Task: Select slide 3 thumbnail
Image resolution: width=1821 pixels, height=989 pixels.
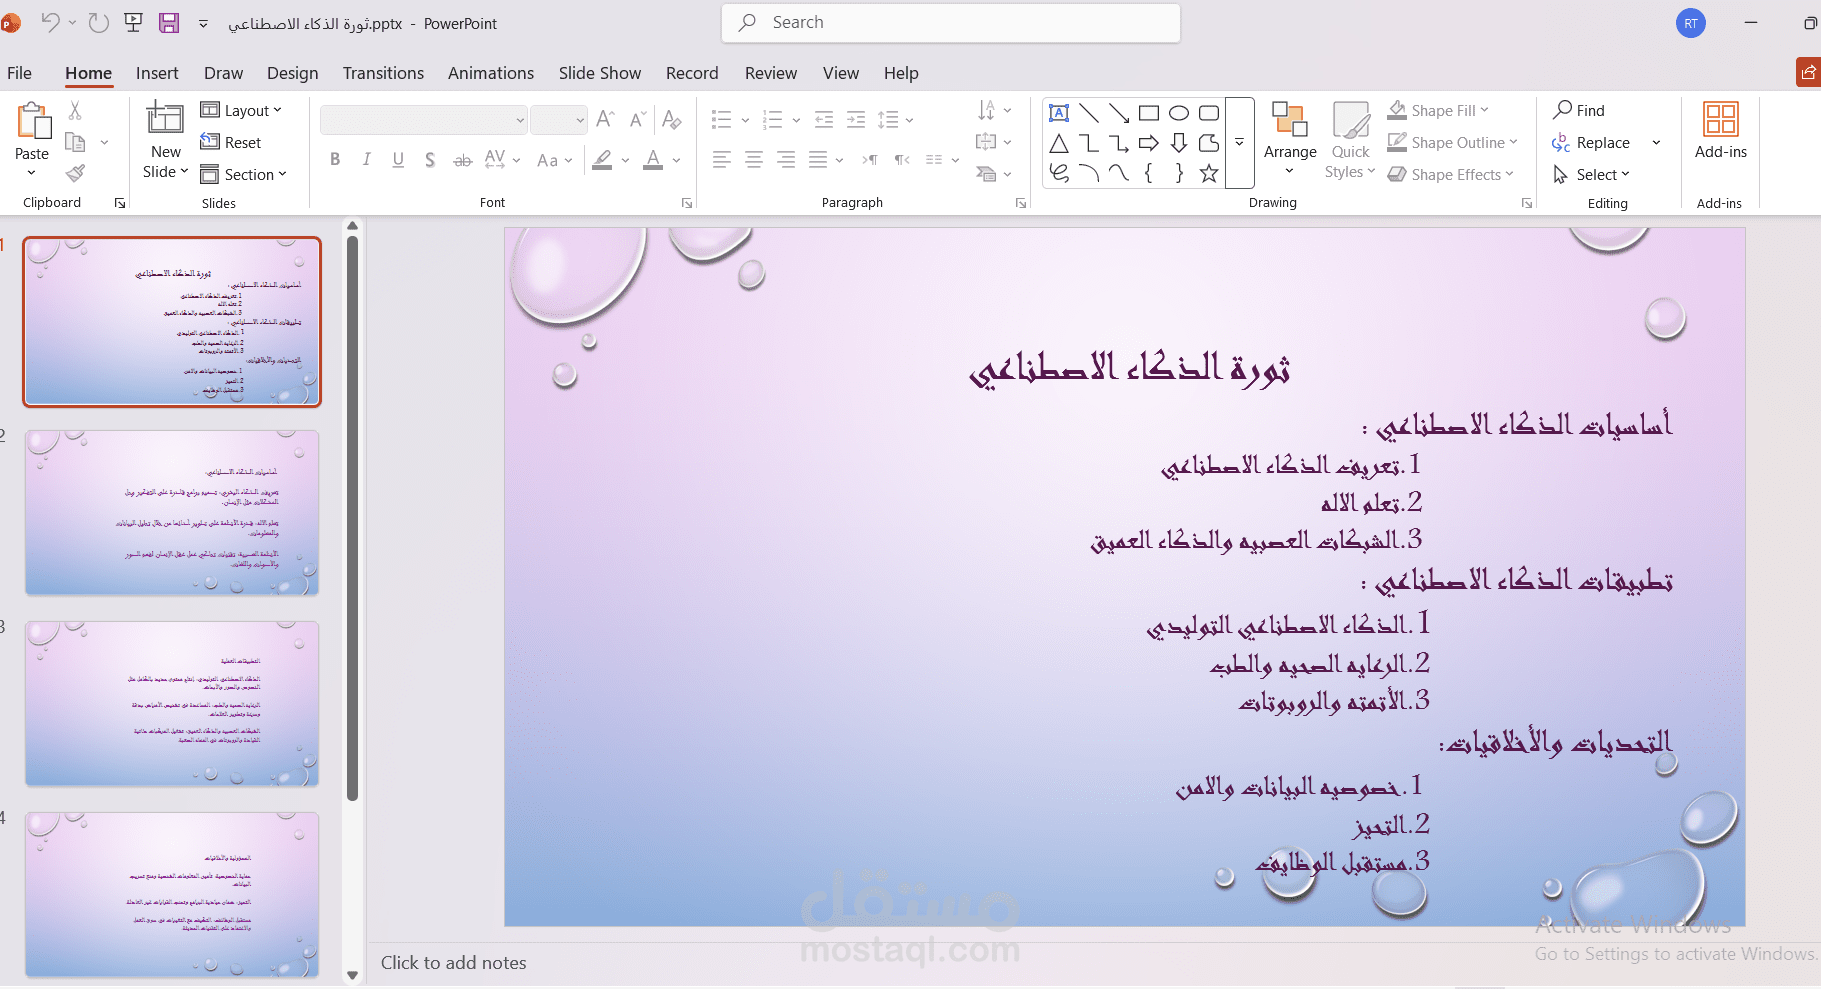Action: [172, 704]
